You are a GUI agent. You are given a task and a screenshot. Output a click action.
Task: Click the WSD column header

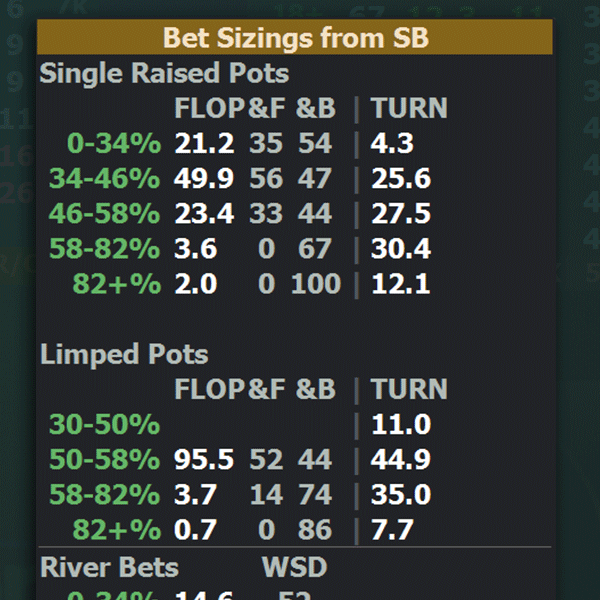294,567
